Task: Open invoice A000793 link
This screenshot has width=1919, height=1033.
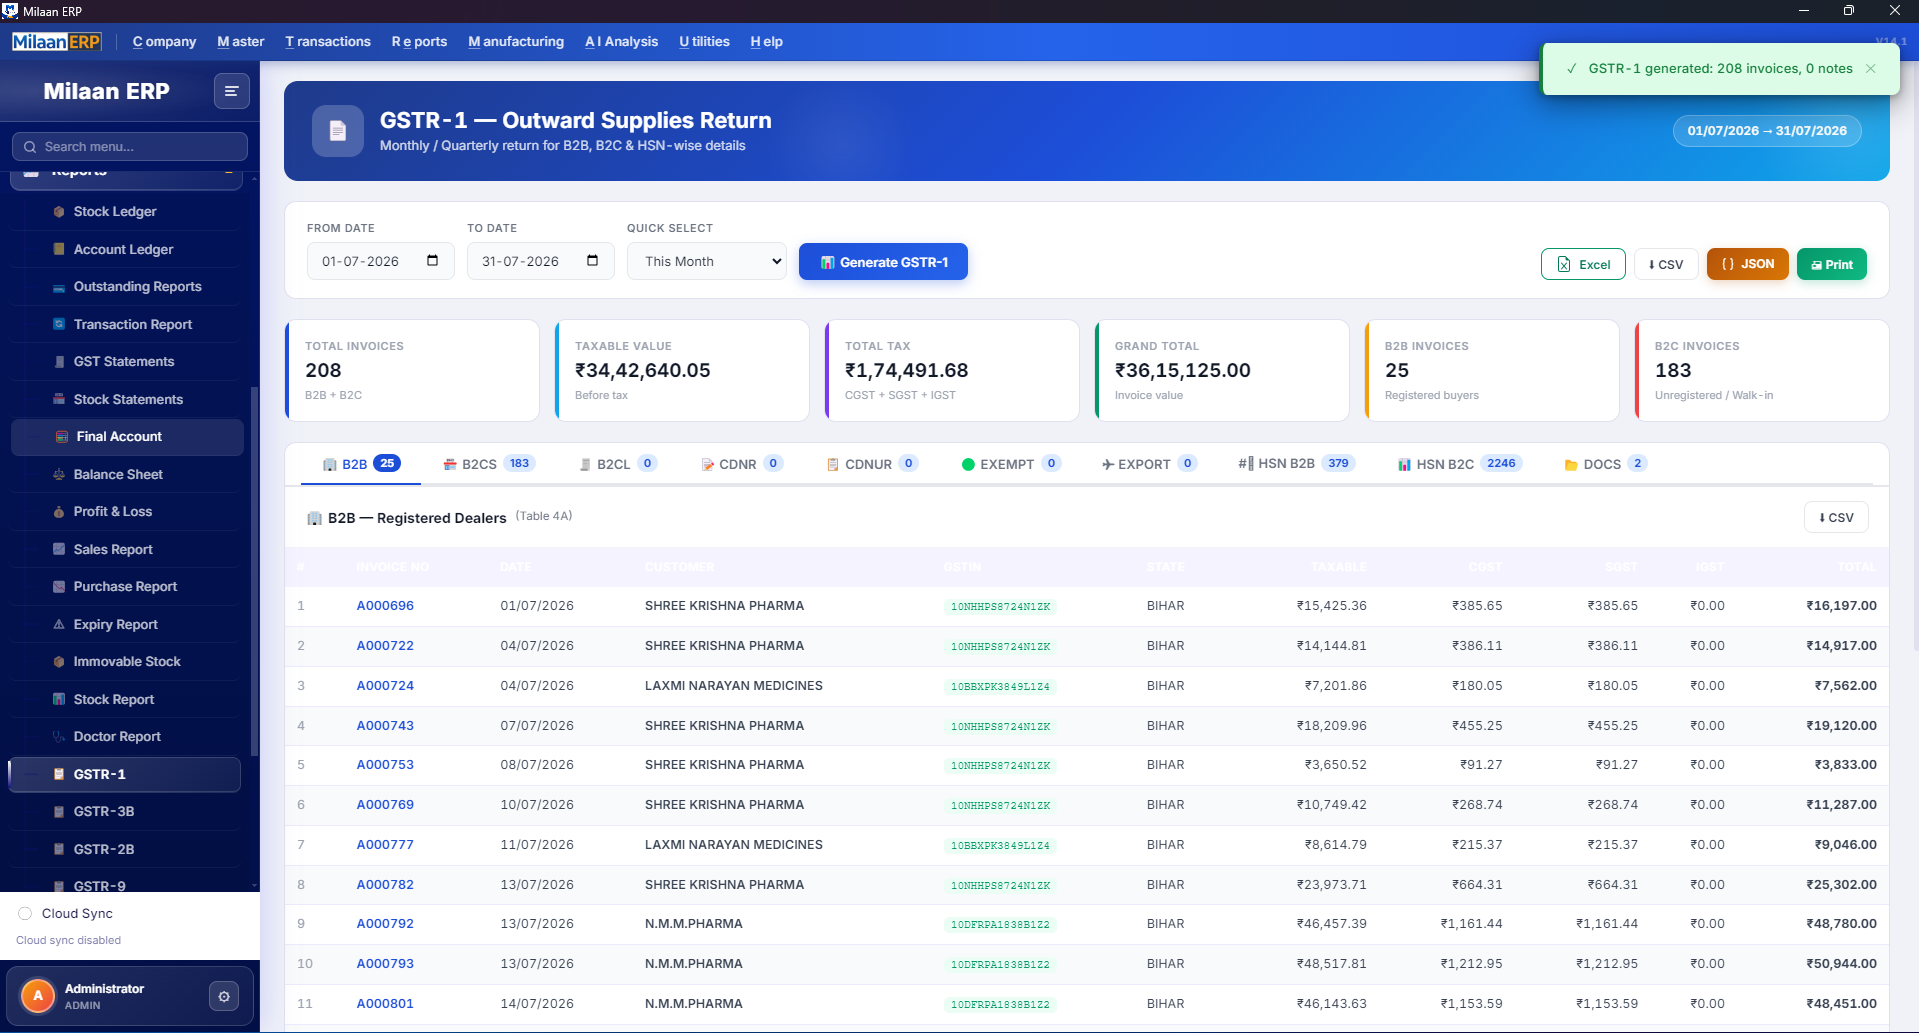Action: coord(385,964)
